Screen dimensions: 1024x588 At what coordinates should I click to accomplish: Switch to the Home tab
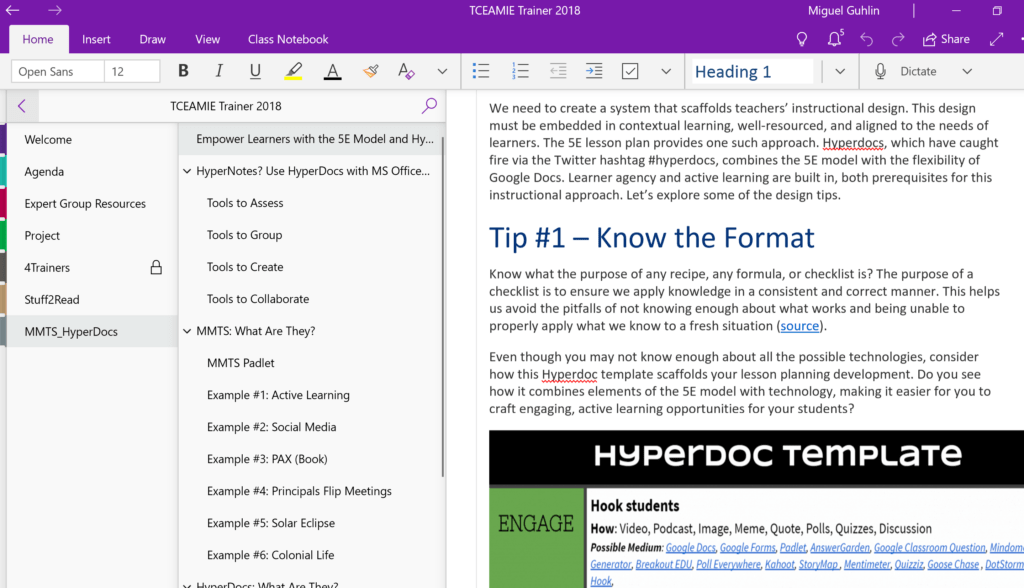click(x=38, y=39)
